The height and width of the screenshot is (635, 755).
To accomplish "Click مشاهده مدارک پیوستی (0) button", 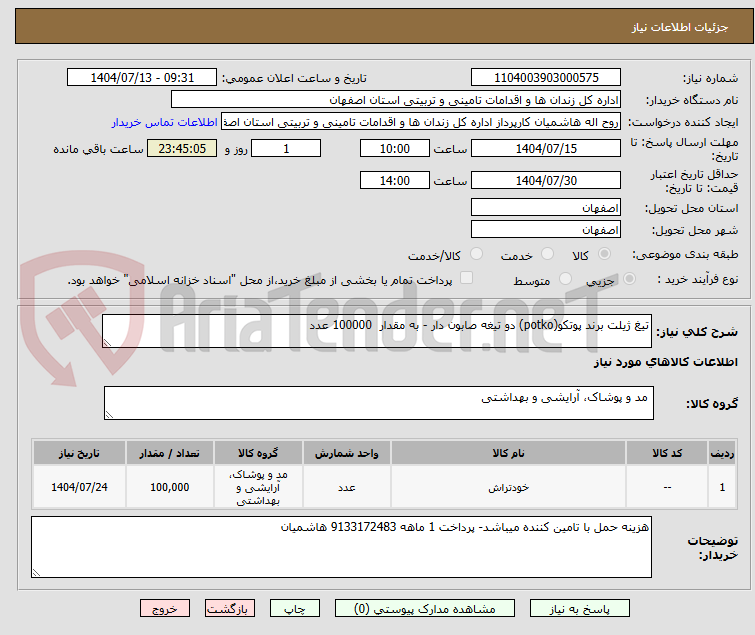I will click(425, 609).
